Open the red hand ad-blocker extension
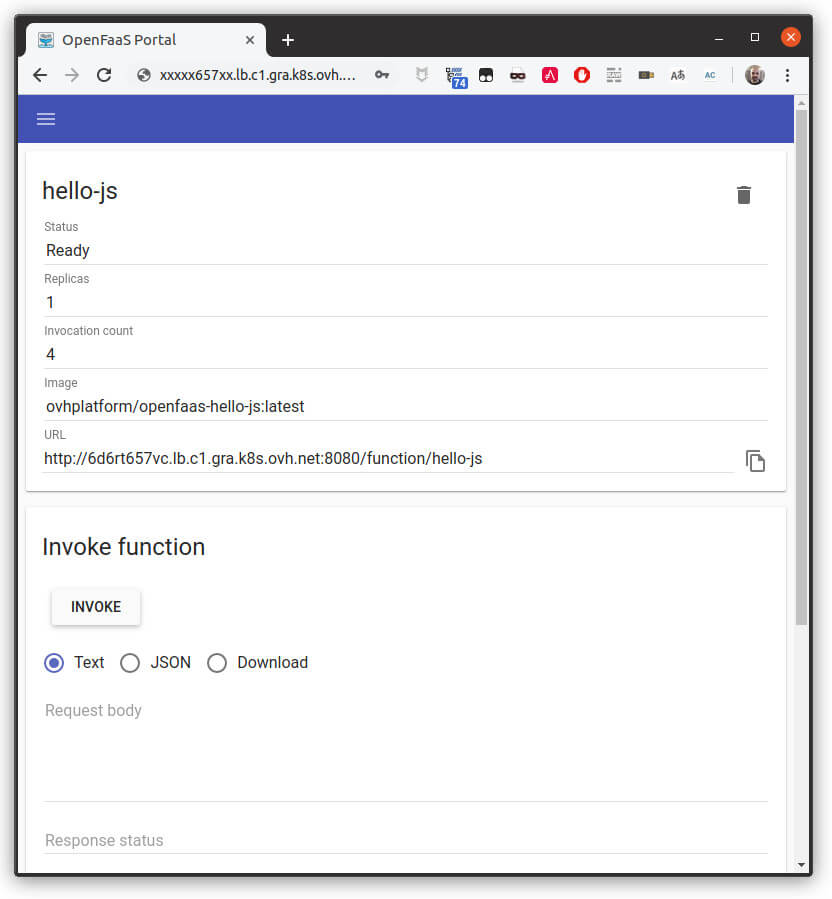Viewport: 832px width, 899px height. (x=582, y=75)
